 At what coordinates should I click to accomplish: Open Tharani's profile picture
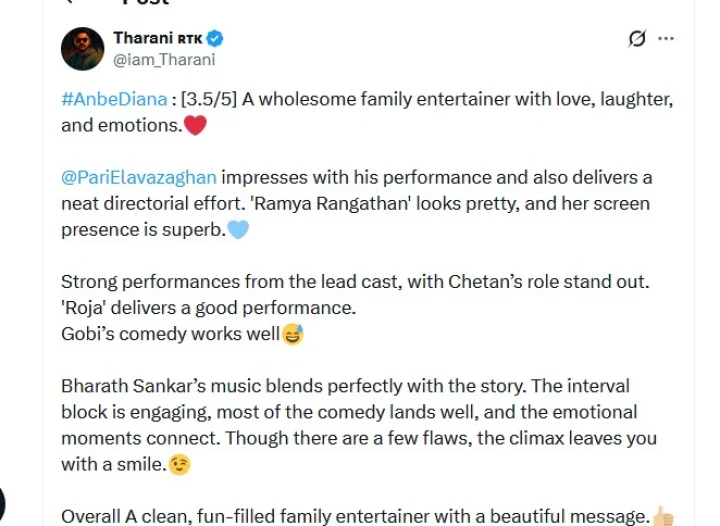[83, 49]
